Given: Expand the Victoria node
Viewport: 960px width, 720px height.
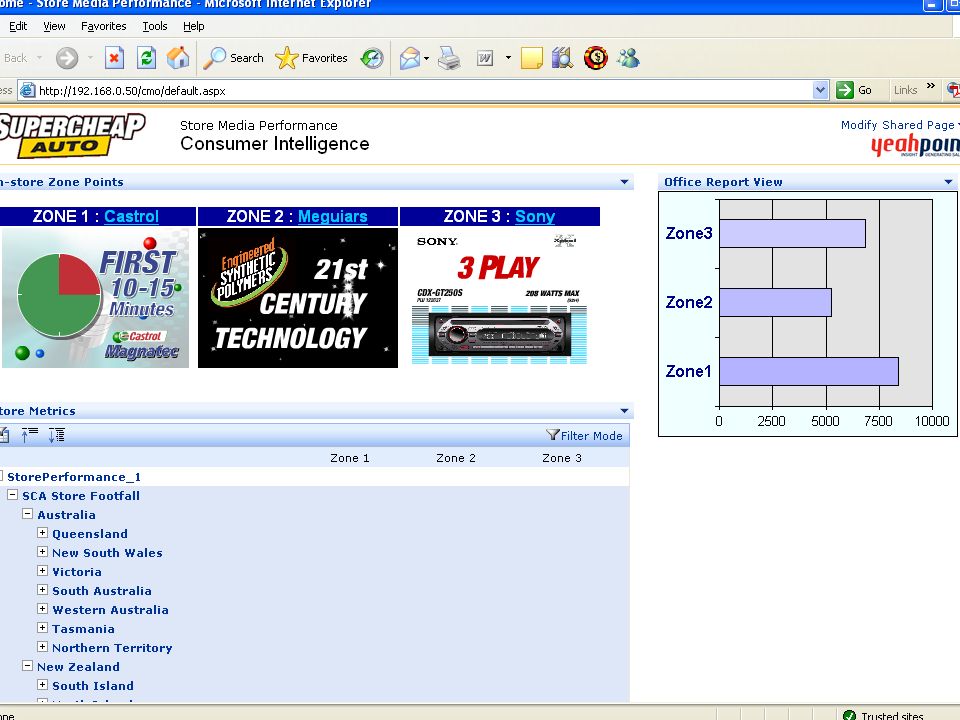Looking at the screenshot, I should point(42,571).
